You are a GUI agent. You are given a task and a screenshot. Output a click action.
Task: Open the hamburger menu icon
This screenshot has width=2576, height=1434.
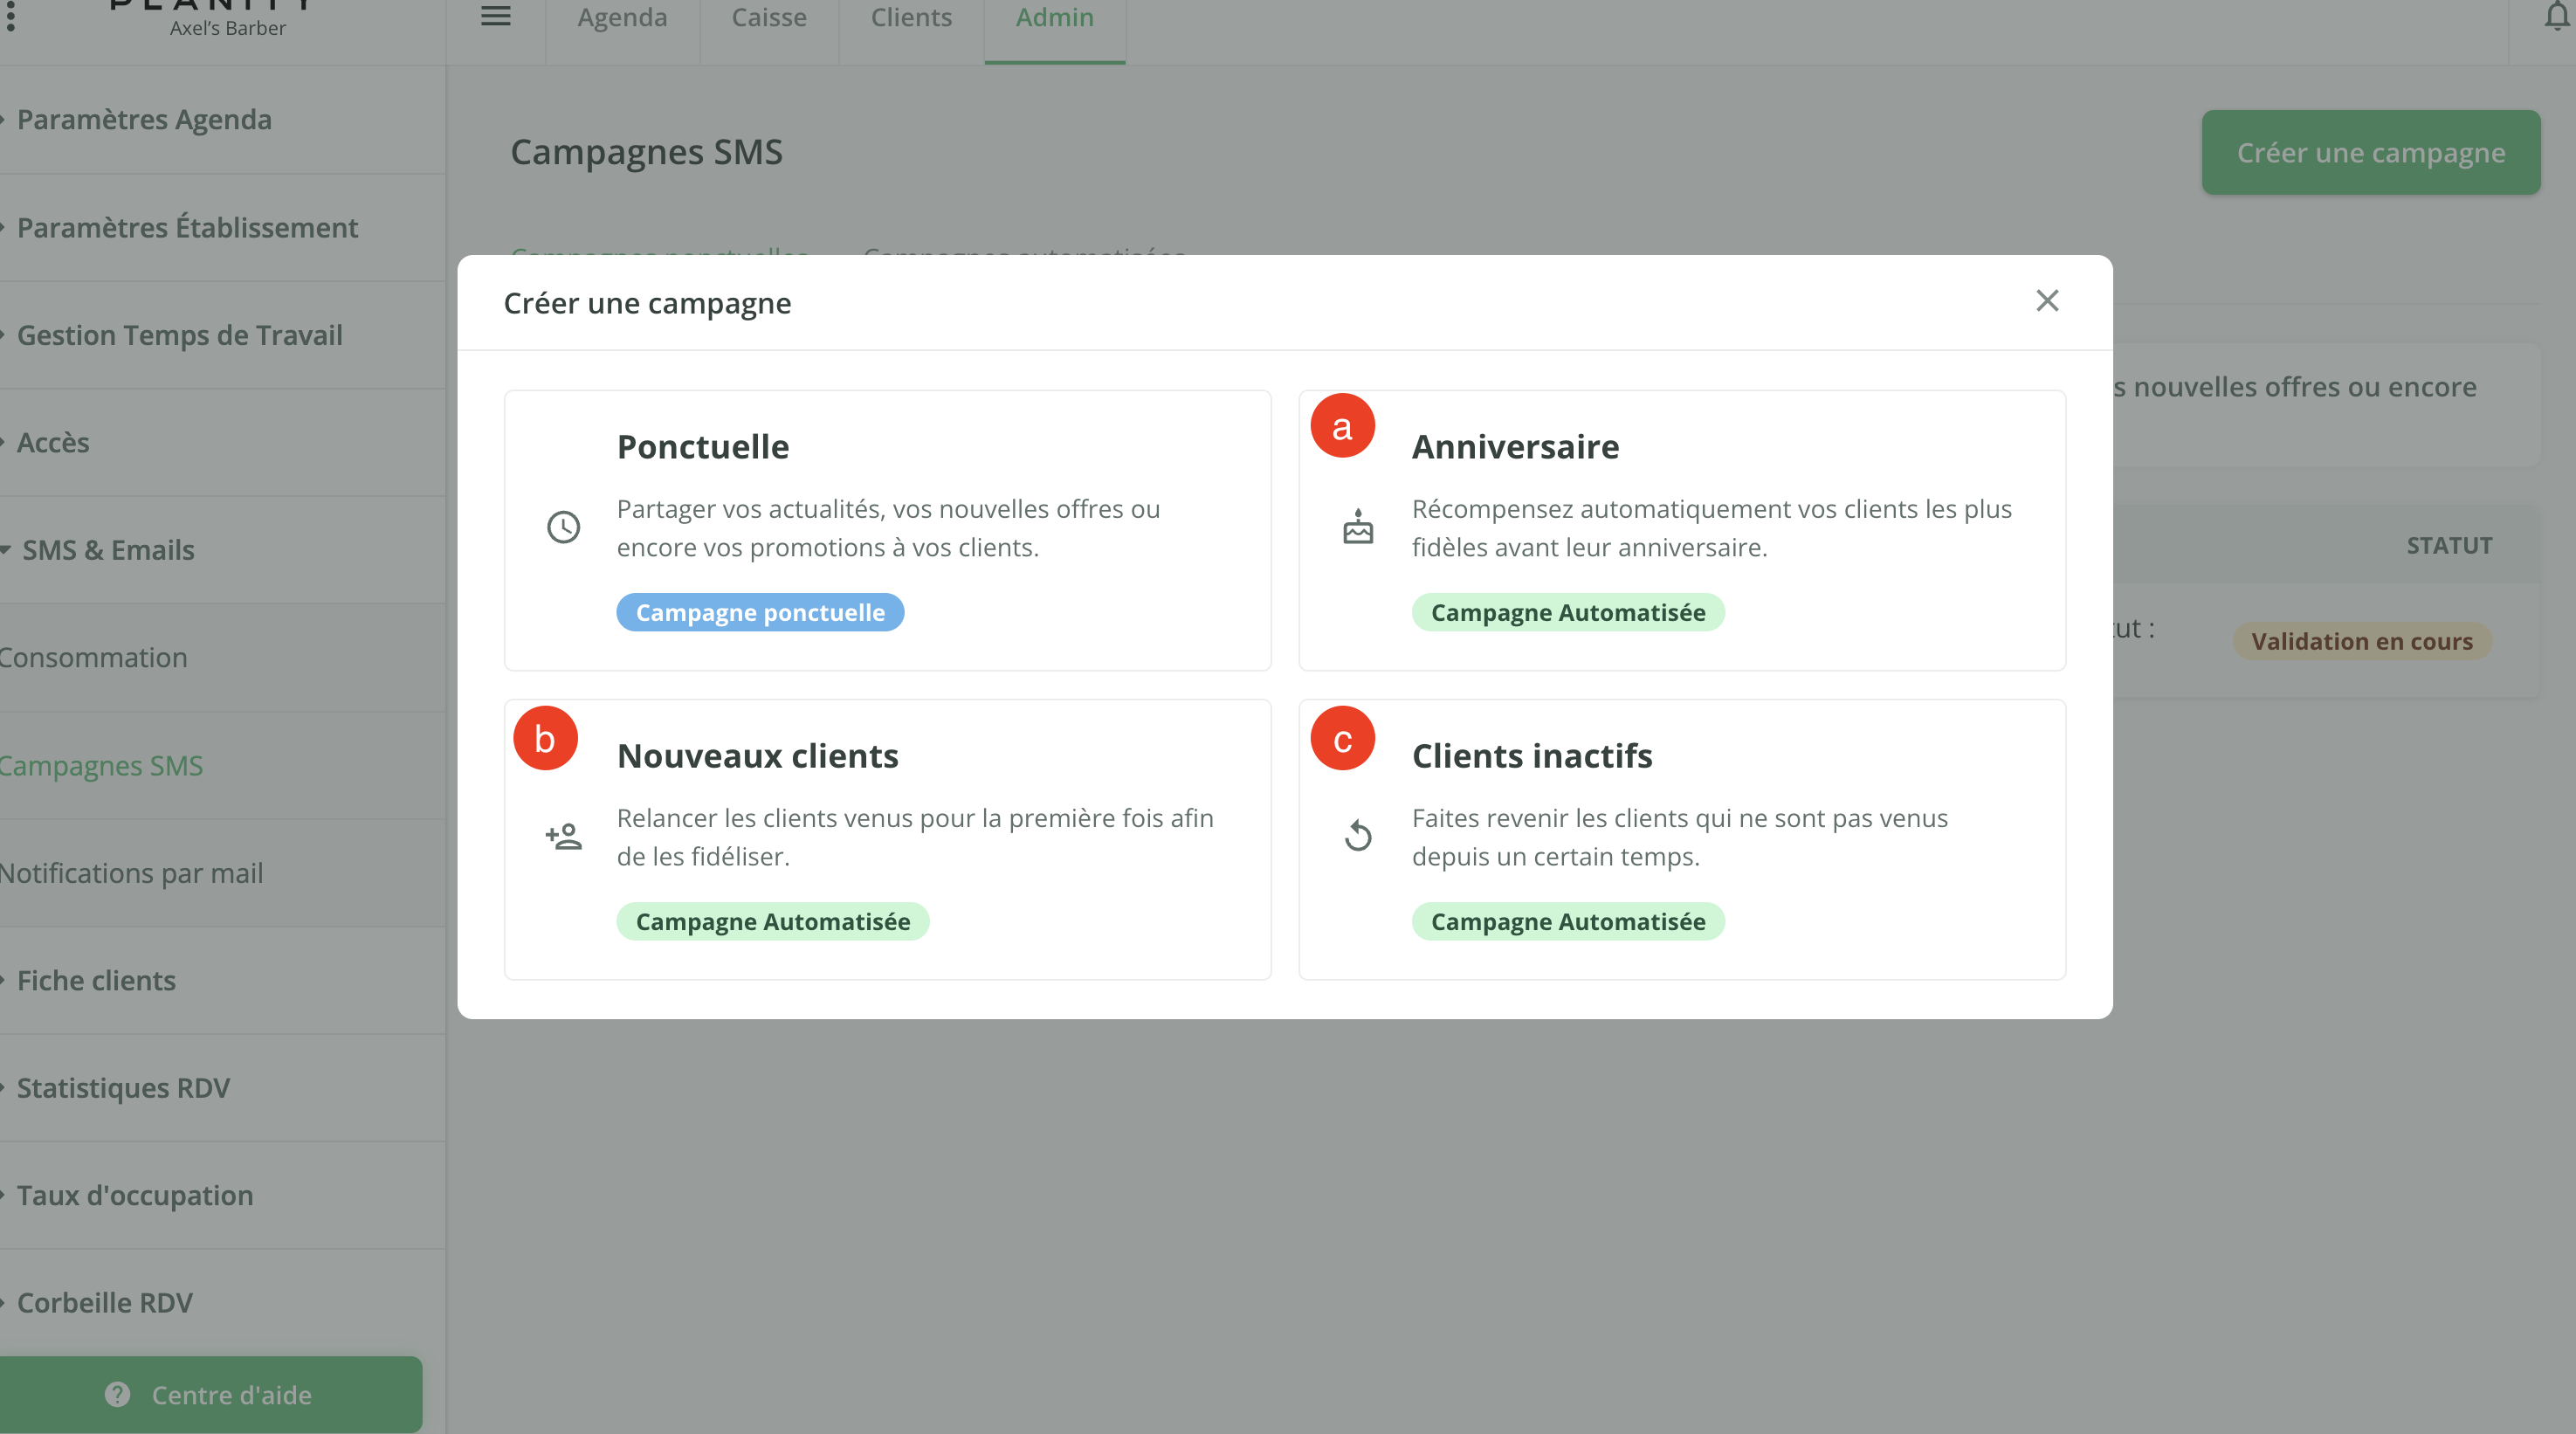click(496, 17)
